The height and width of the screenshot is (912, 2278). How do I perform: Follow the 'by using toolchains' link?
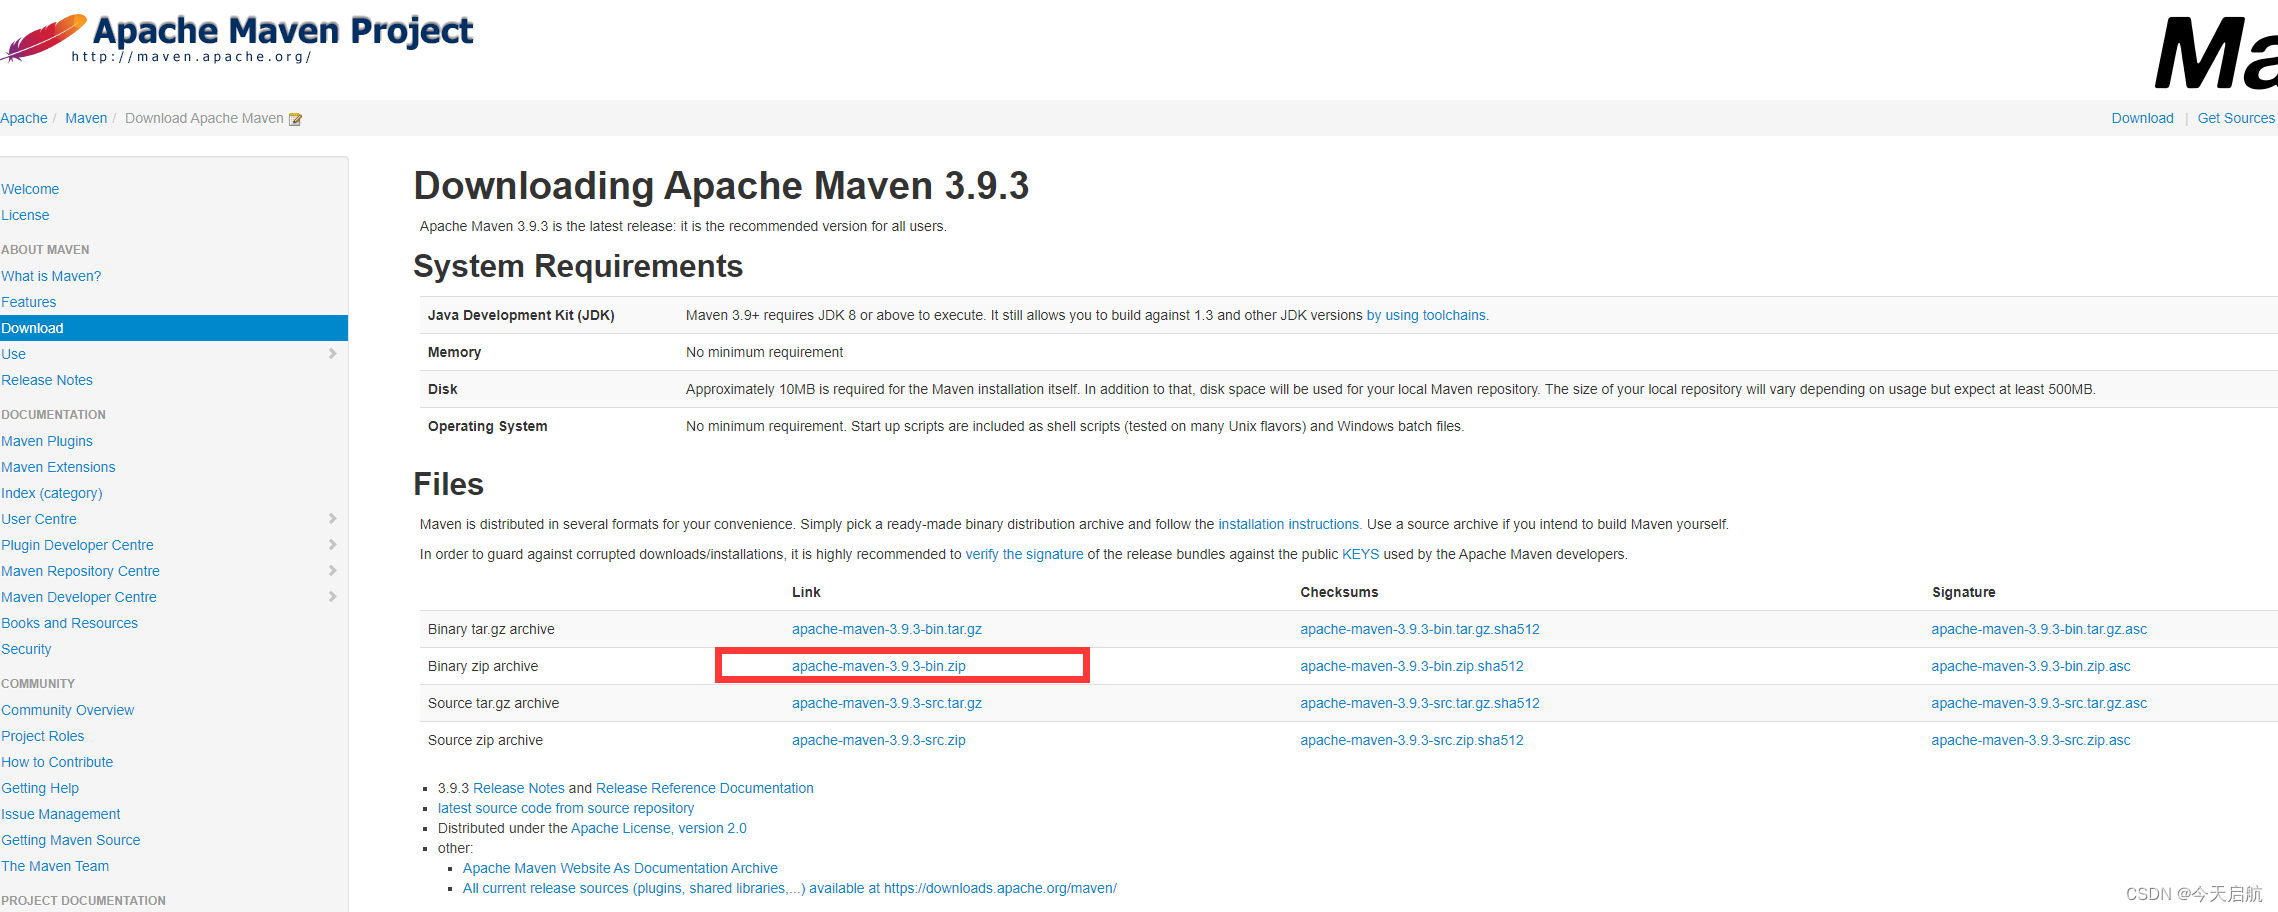point(1426,315)
